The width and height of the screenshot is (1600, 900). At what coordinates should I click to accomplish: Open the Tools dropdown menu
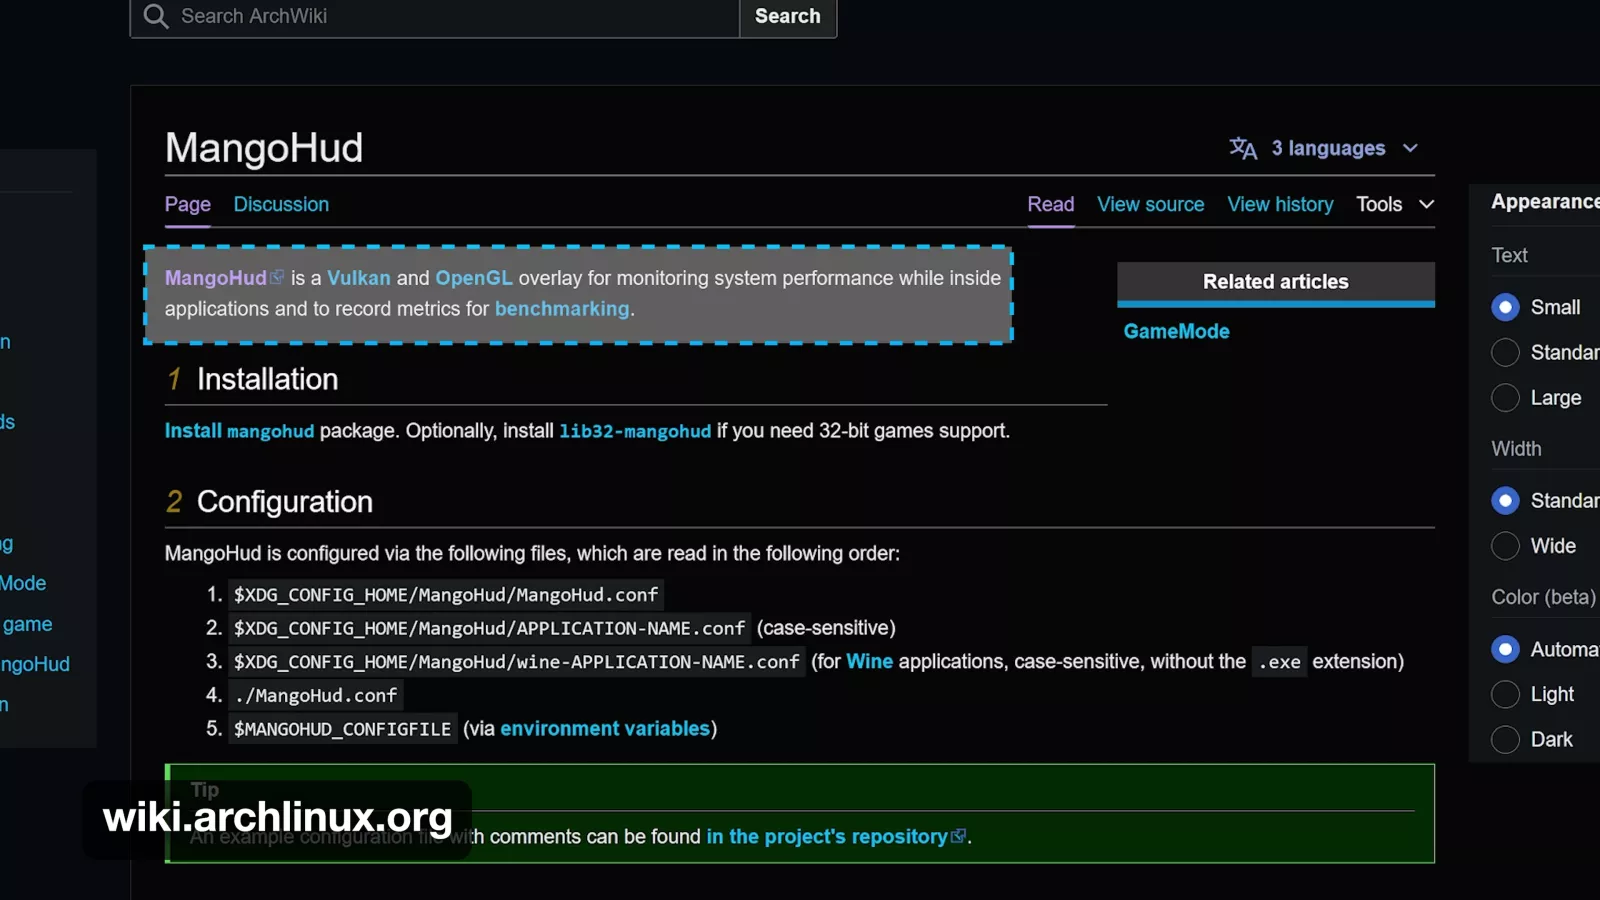click(1394, 204)
